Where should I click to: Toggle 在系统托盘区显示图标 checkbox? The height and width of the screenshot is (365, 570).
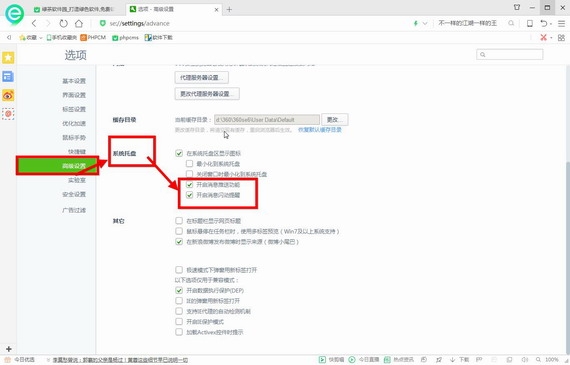pyautogui.click(x=179, y=153)
